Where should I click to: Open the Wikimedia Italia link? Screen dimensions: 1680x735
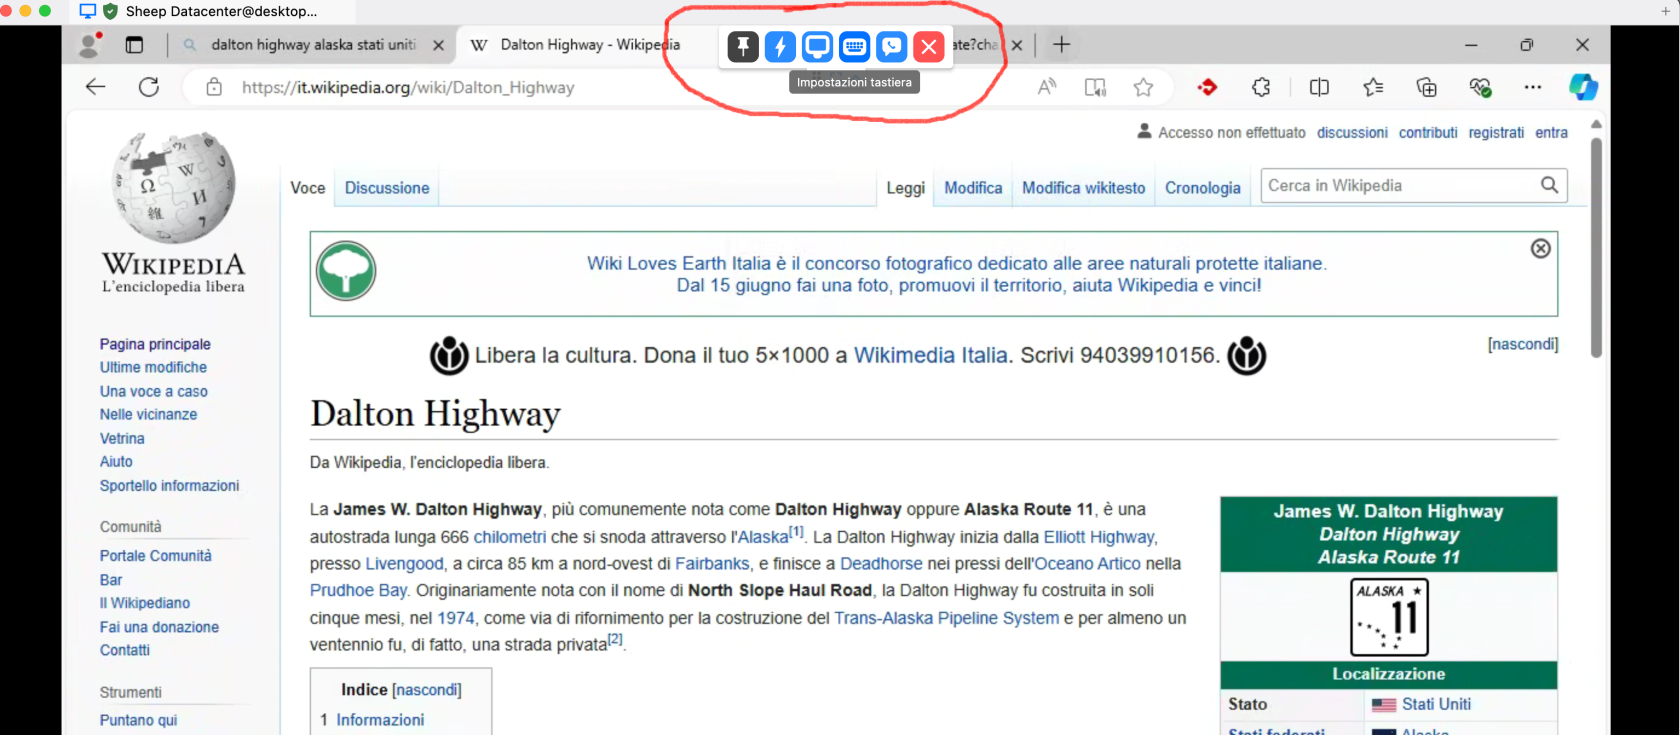tap(930, 355)
